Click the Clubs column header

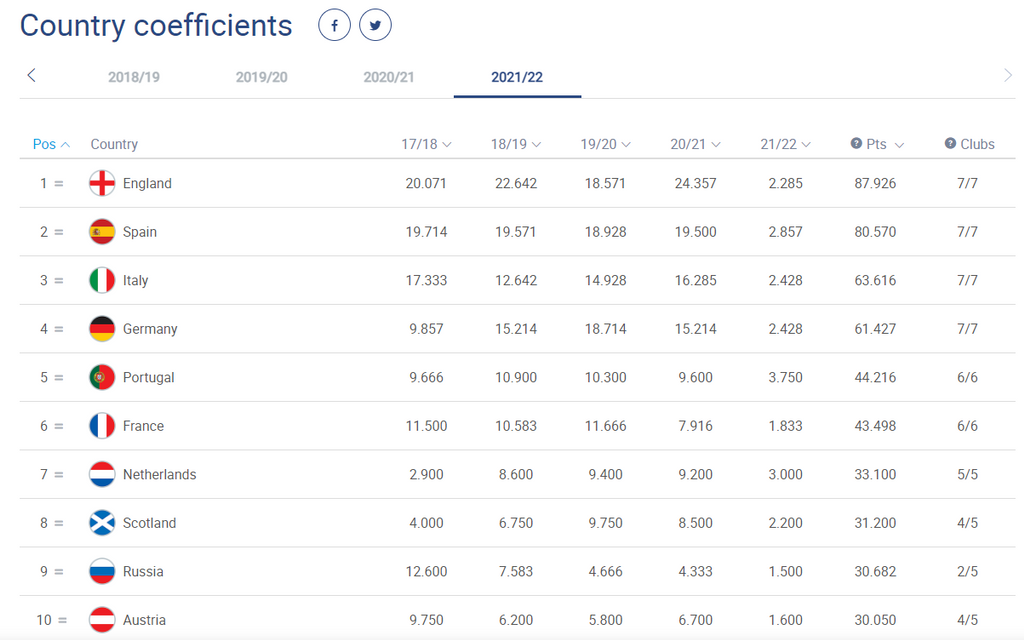(977, 144)
